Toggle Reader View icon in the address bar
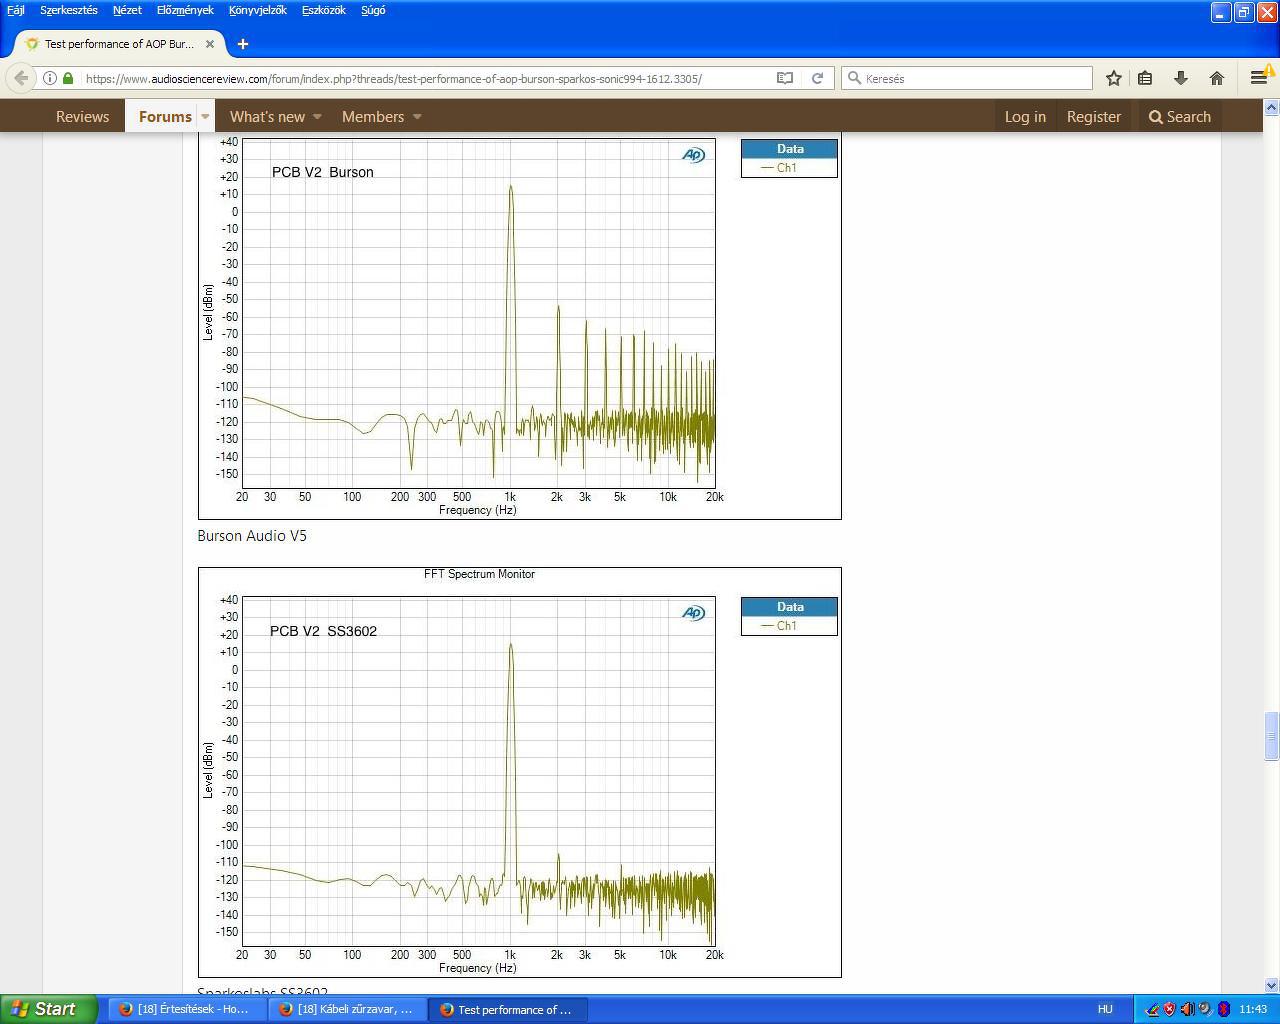Viewport: 1280px width, 1024px height. tap(785, 78)
